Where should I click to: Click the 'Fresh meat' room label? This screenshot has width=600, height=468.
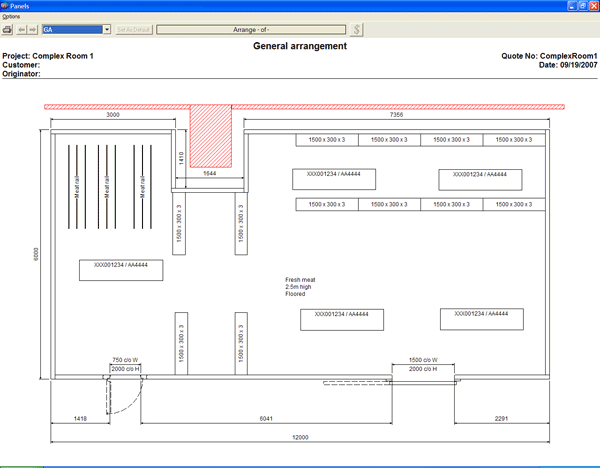coord(300,281)
